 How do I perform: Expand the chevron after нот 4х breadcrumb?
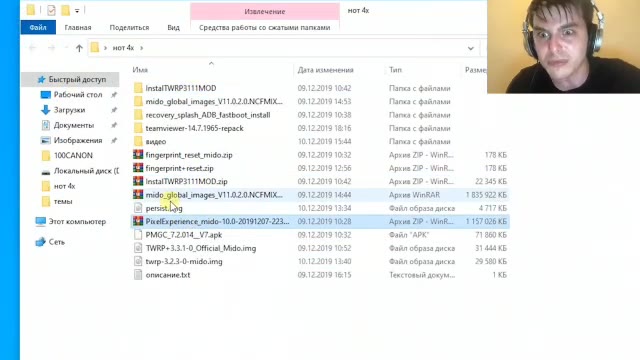click(x=142, y=48)
